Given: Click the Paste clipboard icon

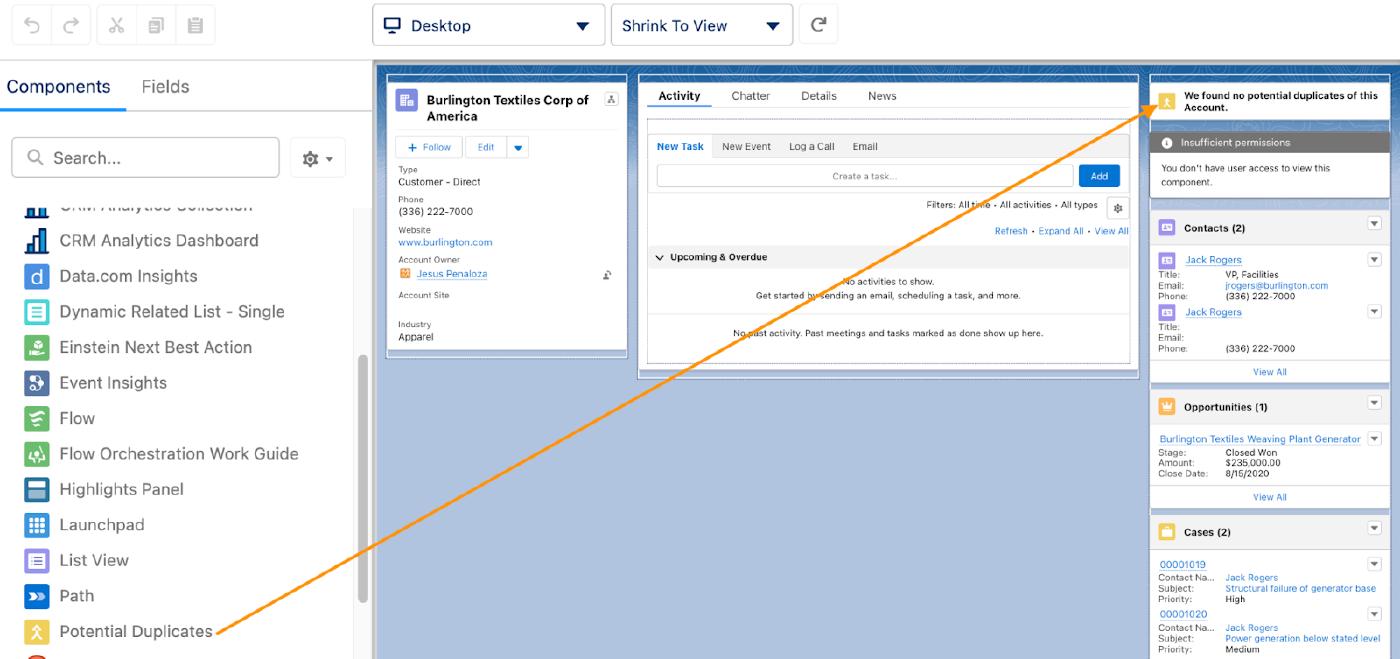Looking at the screenshot, I should click(195, 26).
